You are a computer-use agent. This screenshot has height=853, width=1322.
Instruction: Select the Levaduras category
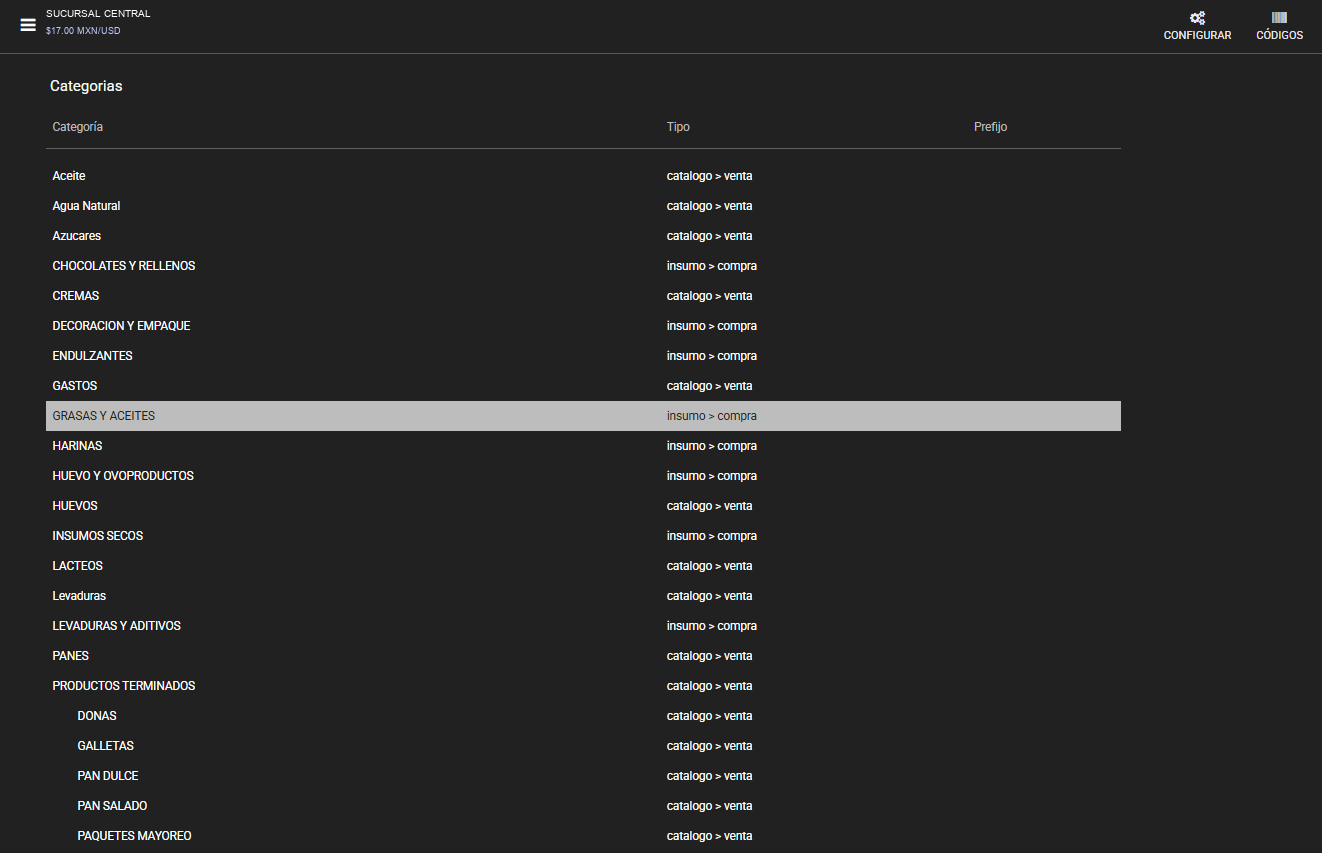[583, 596]
